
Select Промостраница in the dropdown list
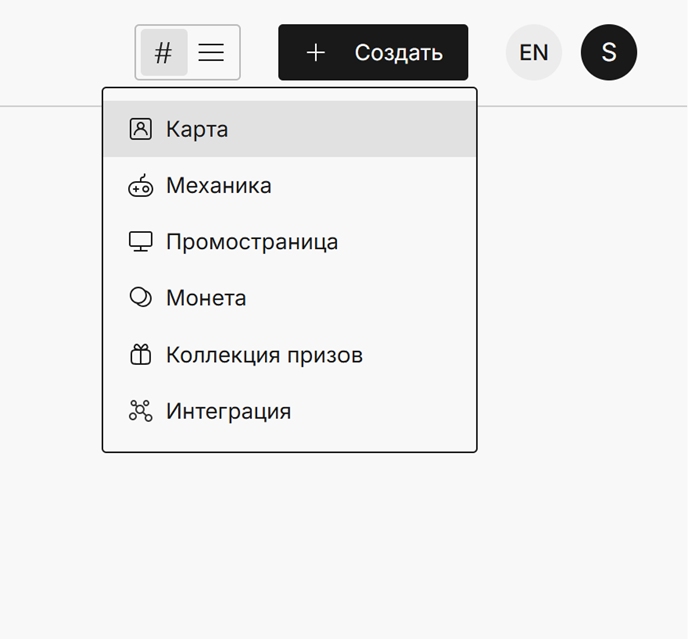pos(290,241)
